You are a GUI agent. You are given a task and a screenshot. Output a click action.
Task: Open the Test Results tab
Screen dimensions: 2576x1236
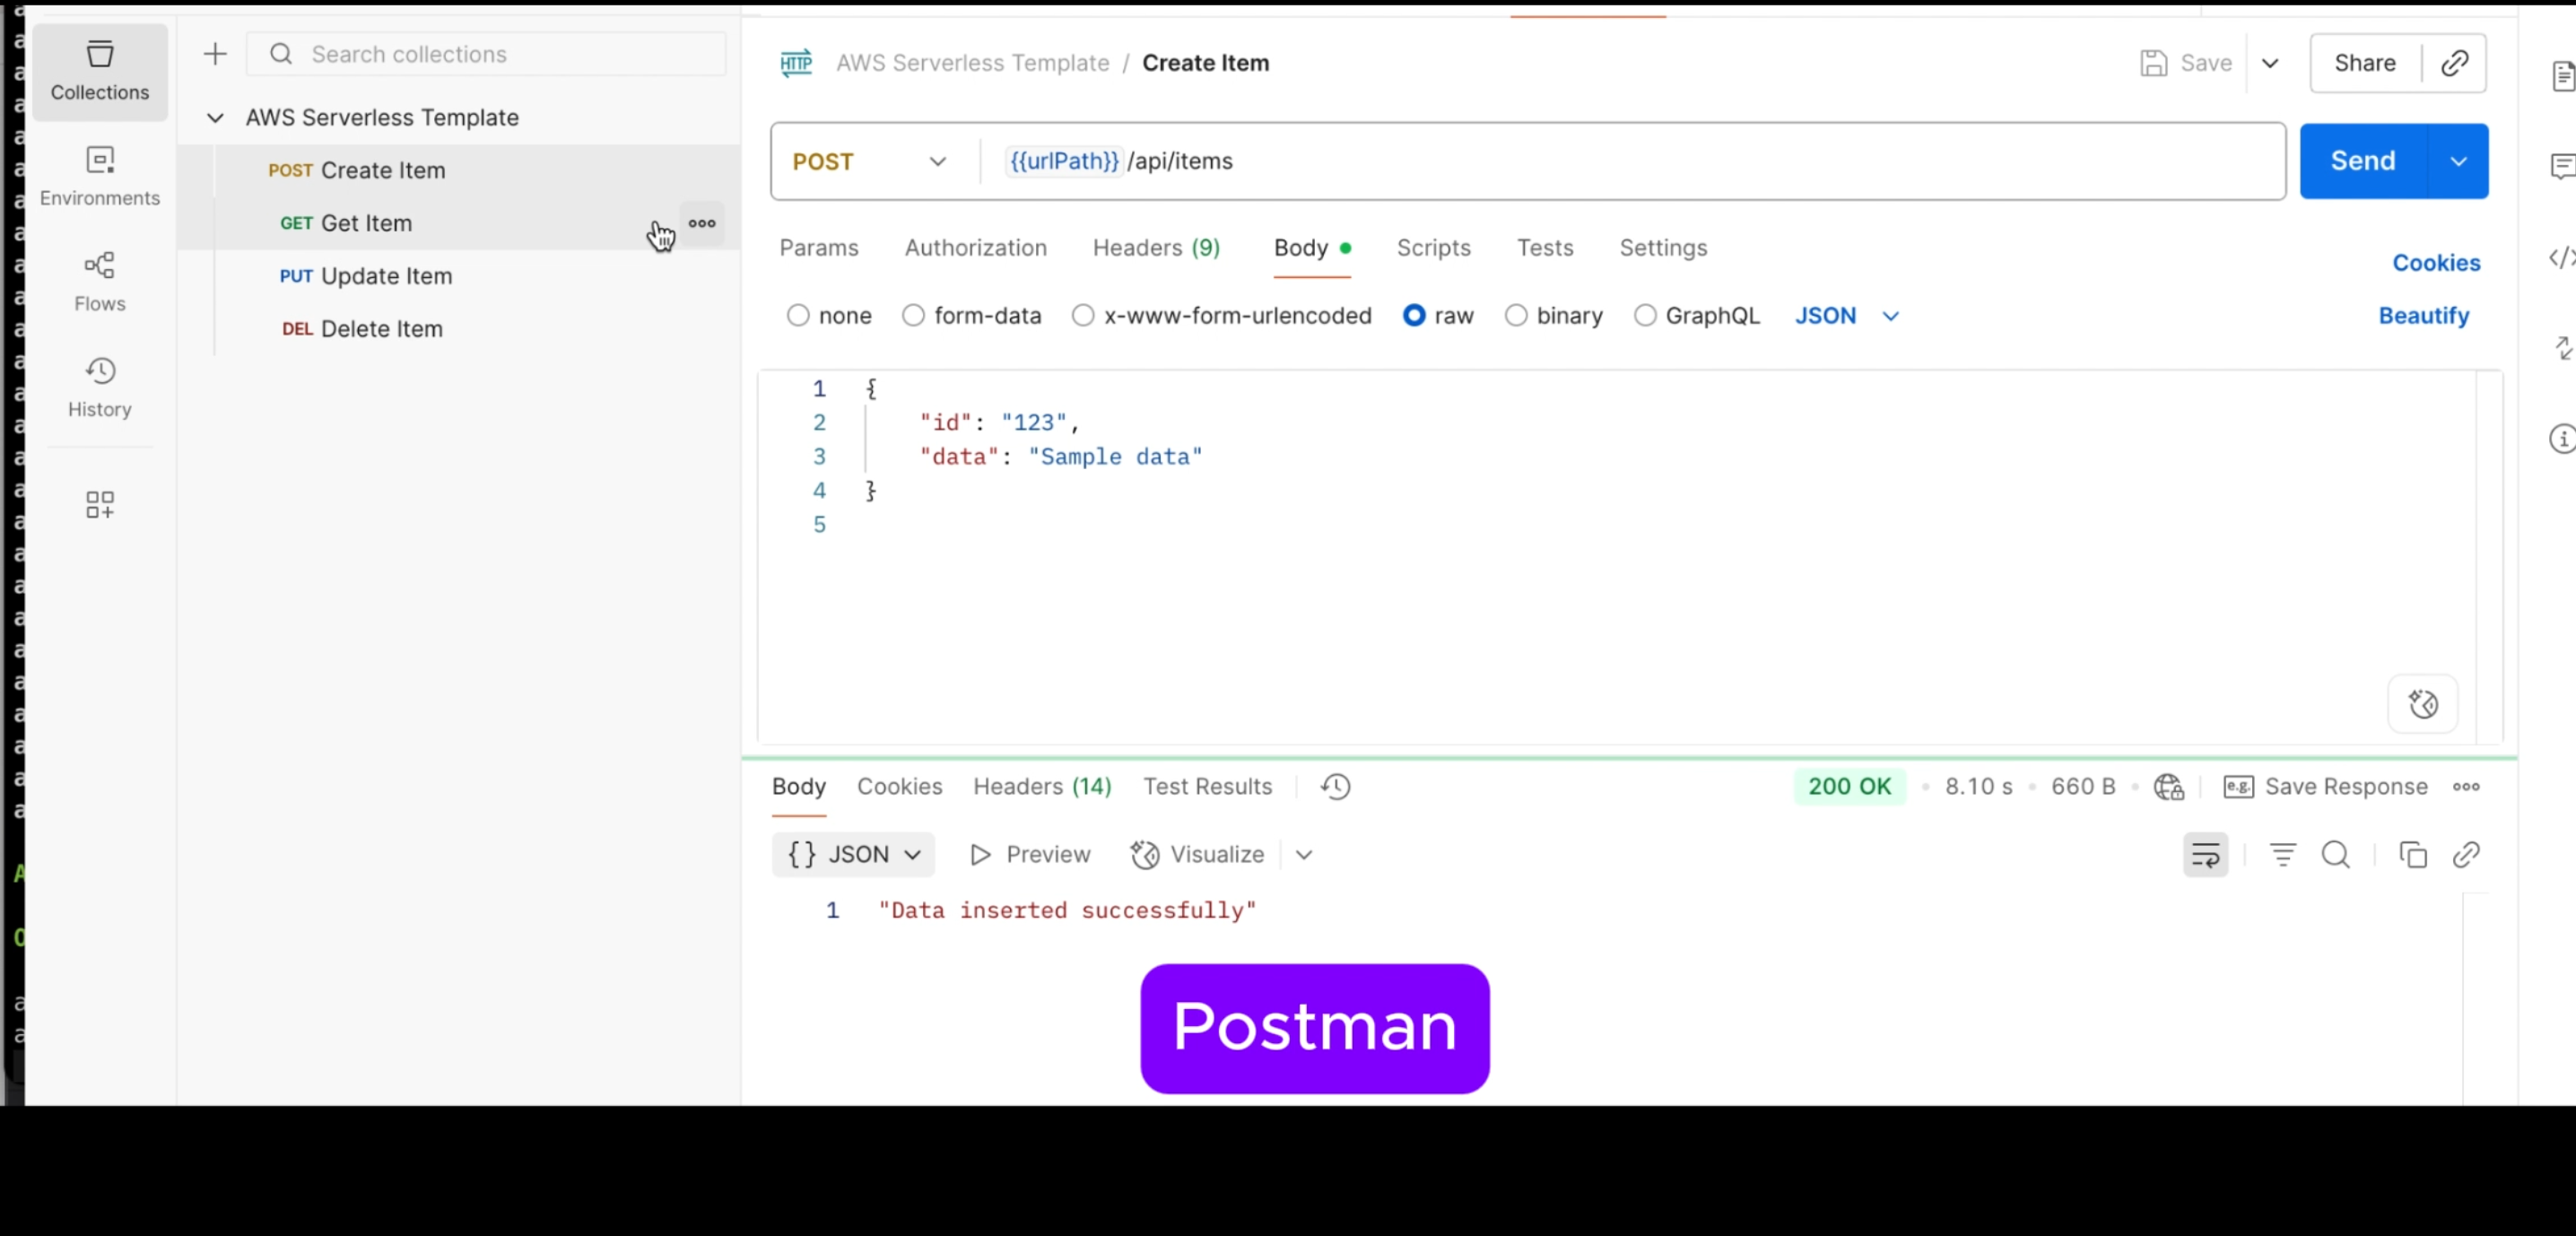click(x=1207, y=787)
